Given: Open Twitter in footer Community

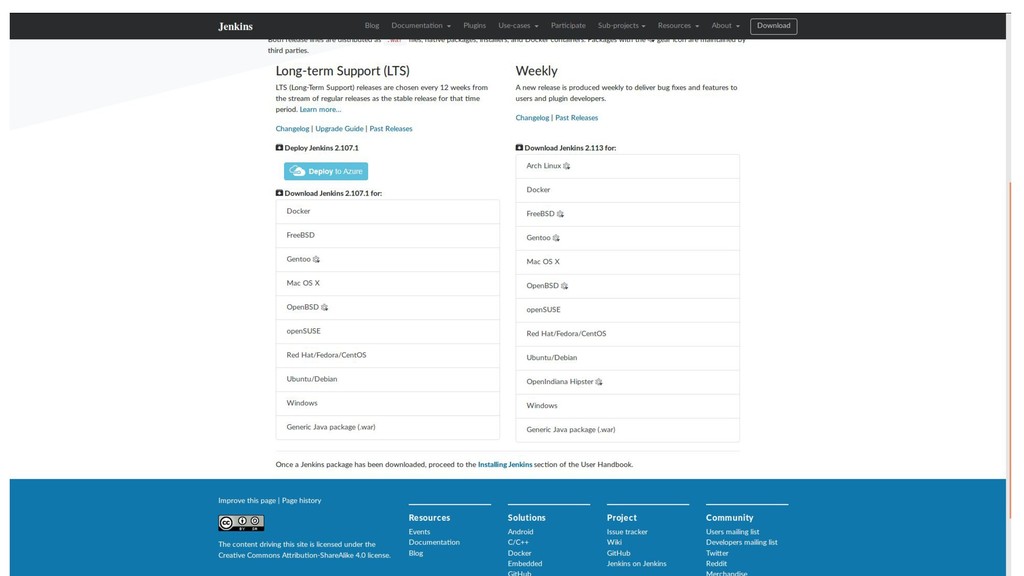Looking at the screenshot, I should coord(717,553).
